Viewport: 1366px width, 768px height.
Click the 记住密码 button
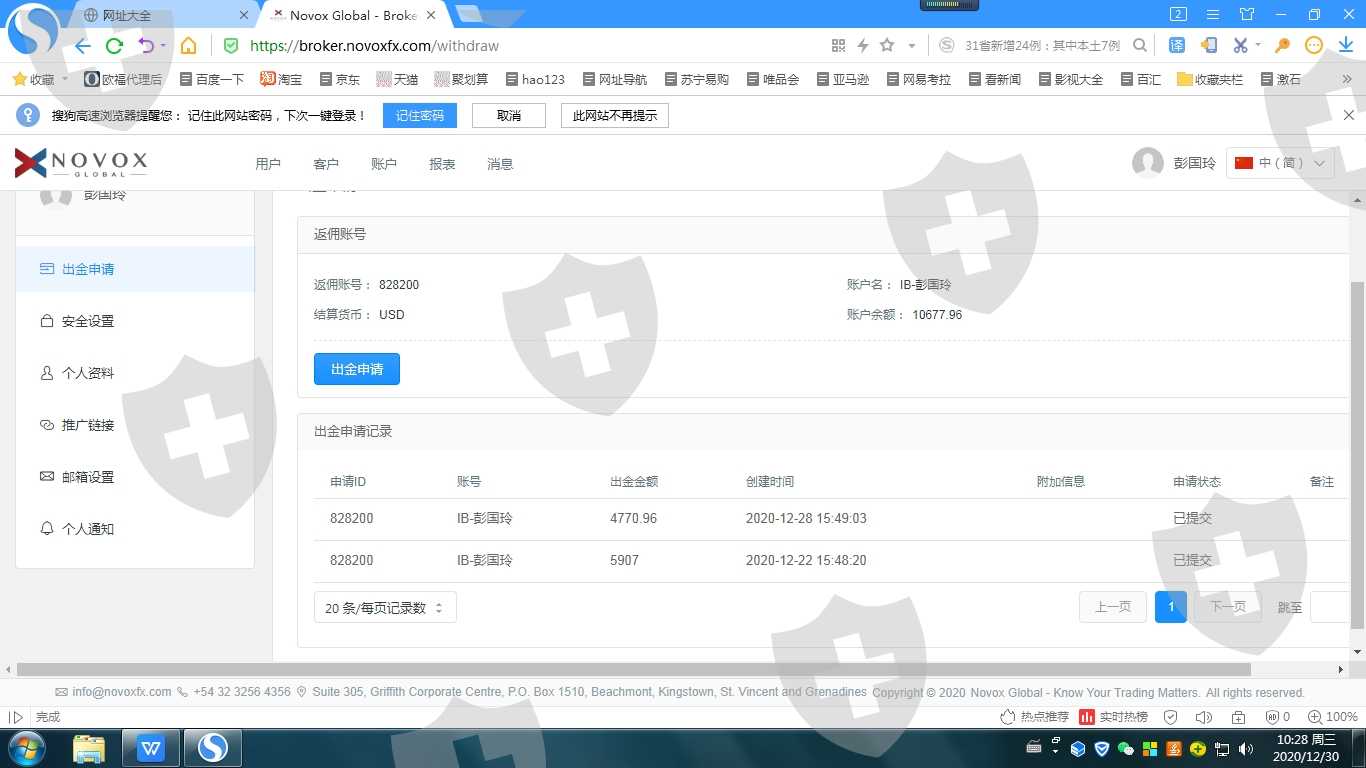(x=419, y=116)
